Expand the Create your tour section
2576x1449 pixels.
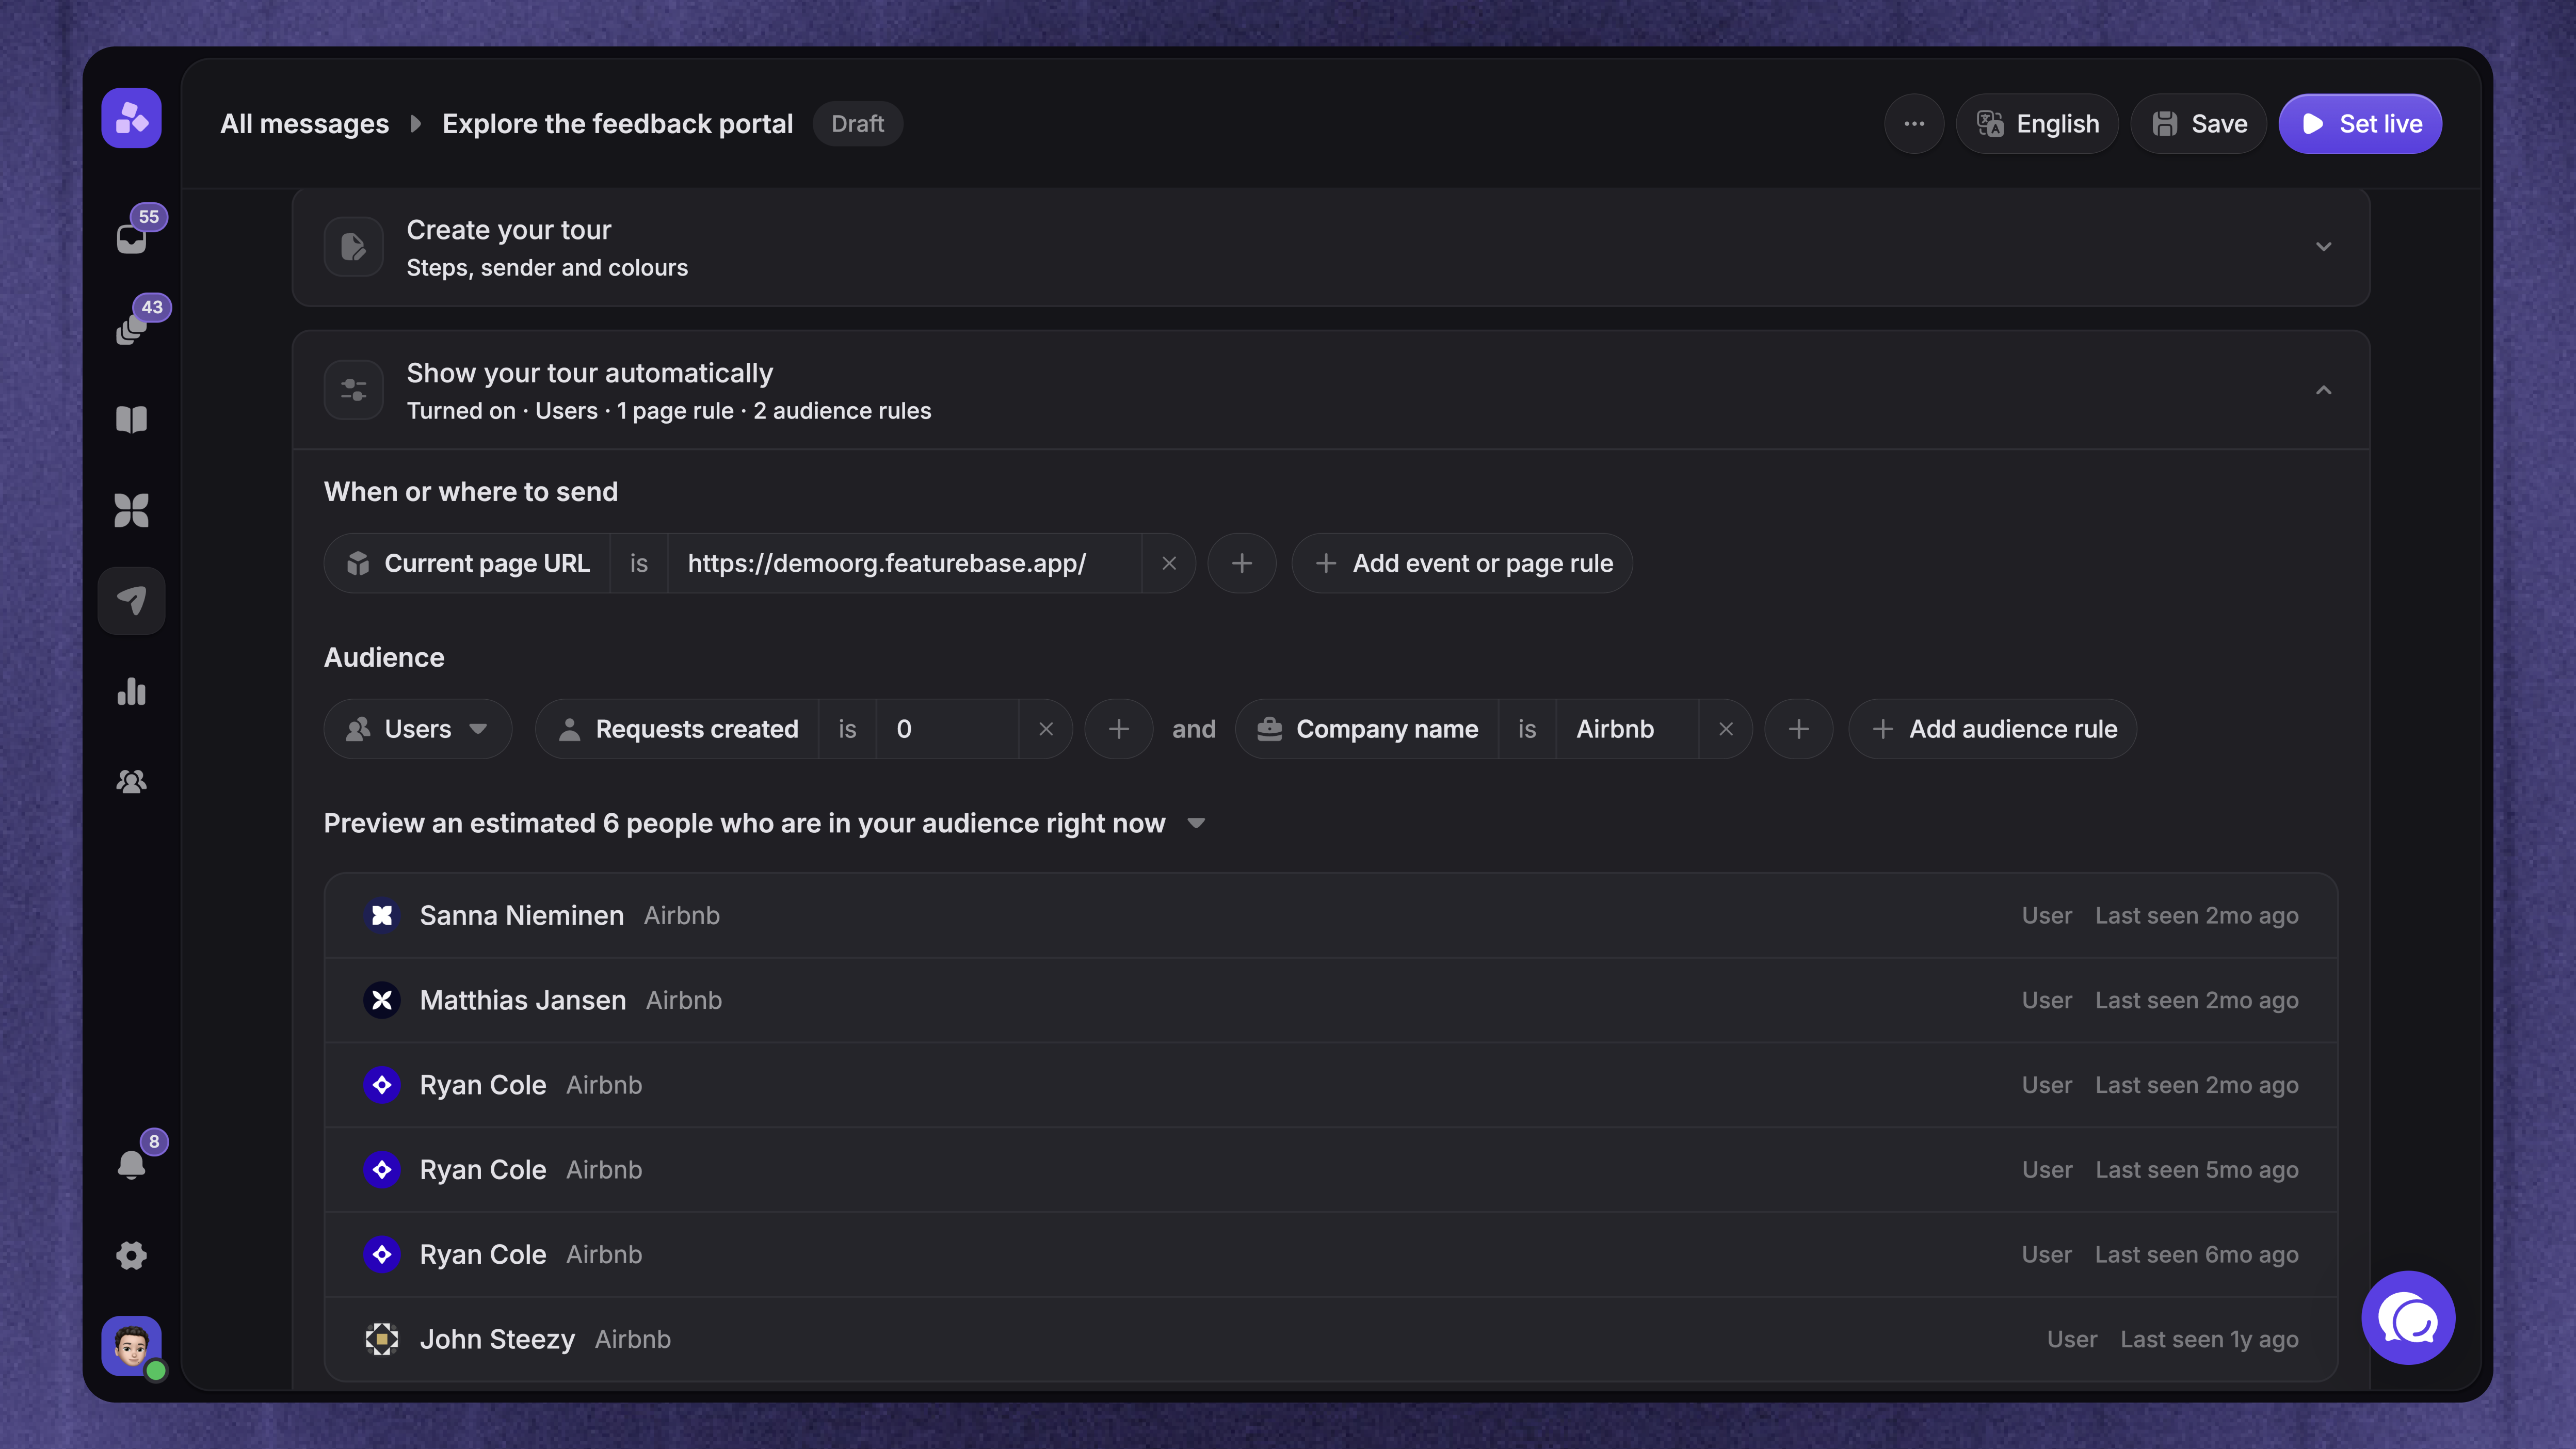point(2324,247)
